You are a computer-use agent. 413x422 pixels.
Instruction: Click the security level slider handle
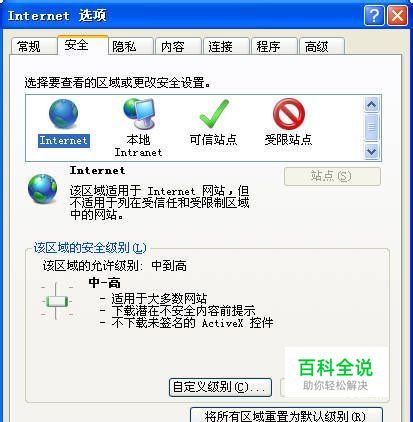pos(57,302)
